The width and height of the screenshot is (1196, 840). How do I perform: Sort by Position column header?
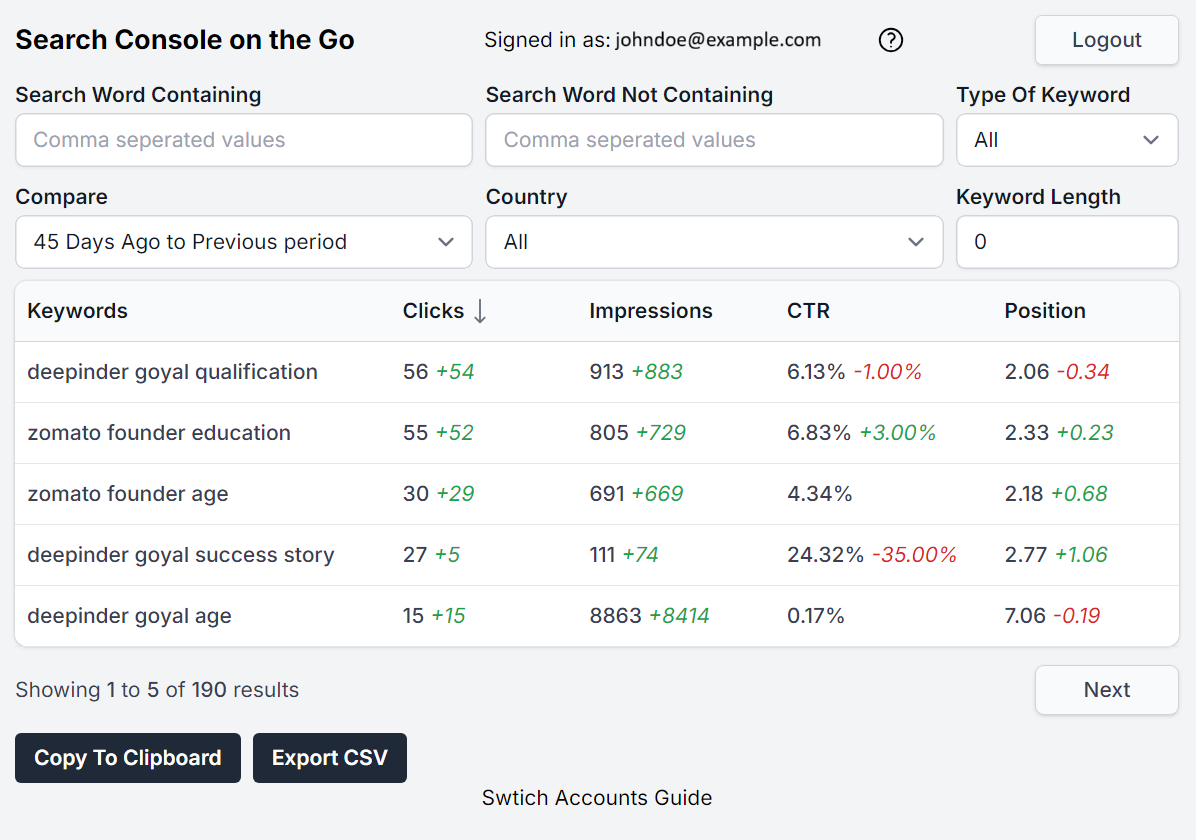coord(1044,311)
